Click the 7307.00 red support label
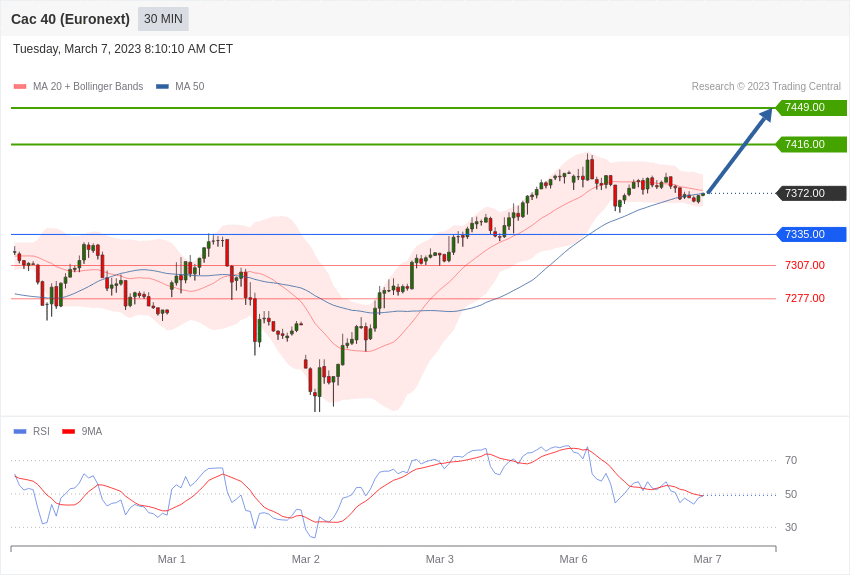 [804, 265]
